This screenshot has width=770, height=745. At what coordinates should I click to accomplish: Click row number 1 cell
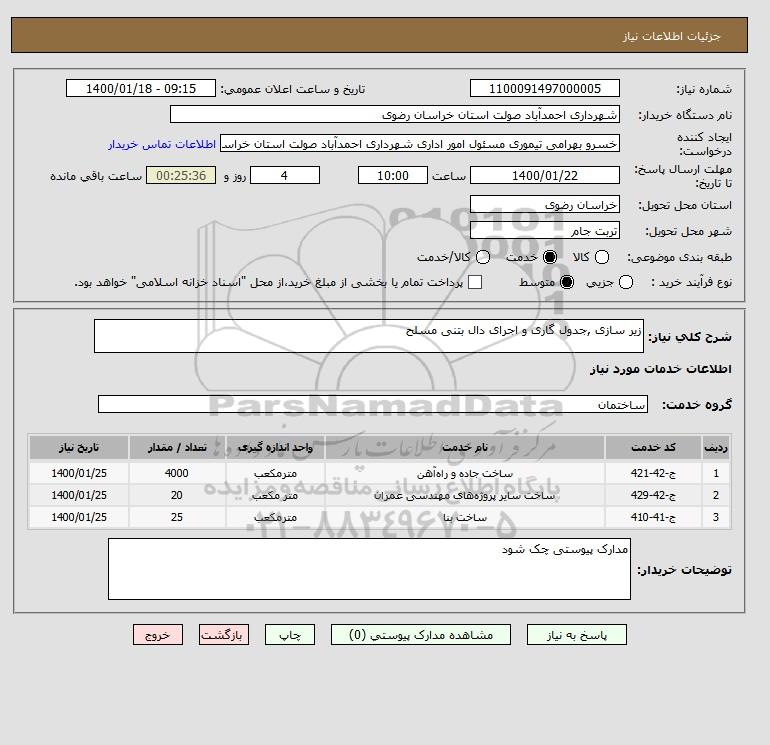[716, 473]
